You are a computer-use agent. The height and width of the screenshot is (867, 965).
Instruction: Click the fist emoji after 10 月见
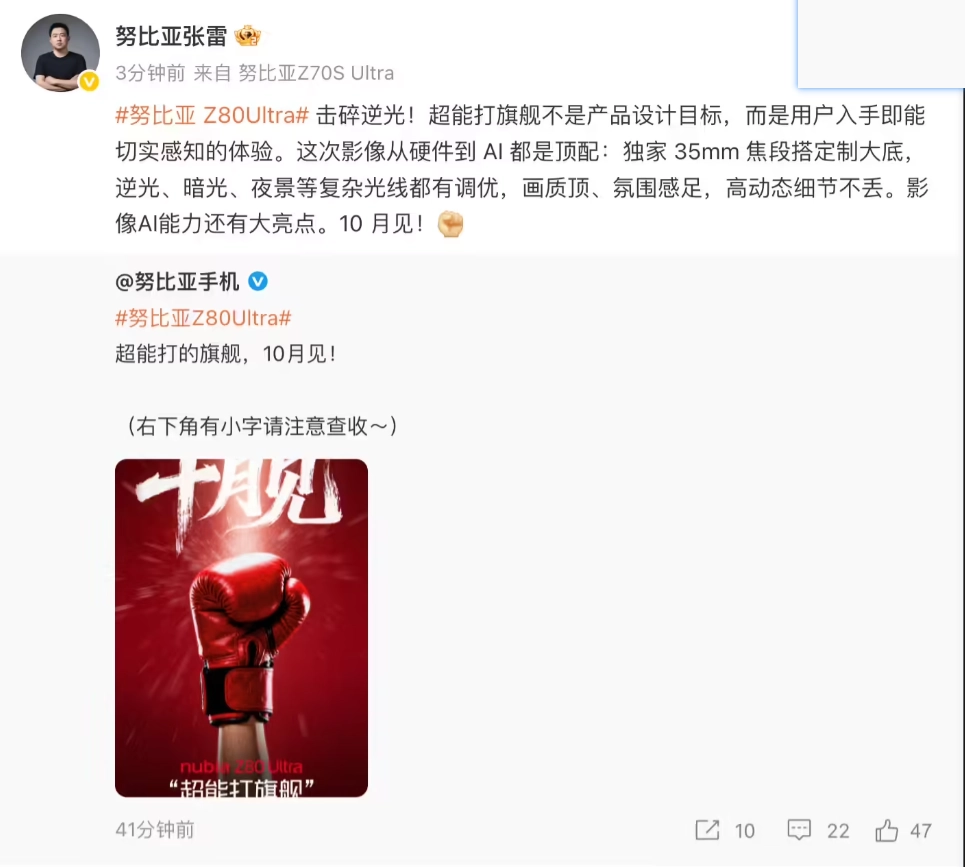(450, 224)
